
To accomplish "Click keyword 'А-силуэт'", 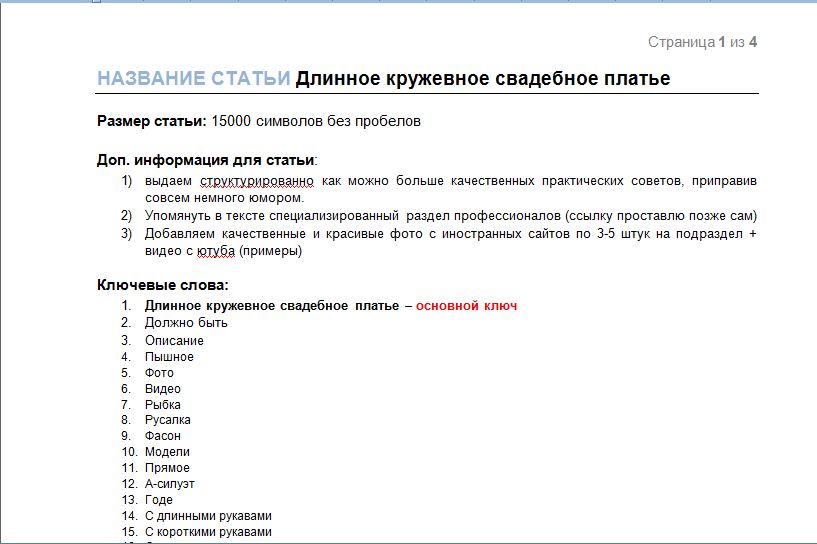I will [169, 484].
